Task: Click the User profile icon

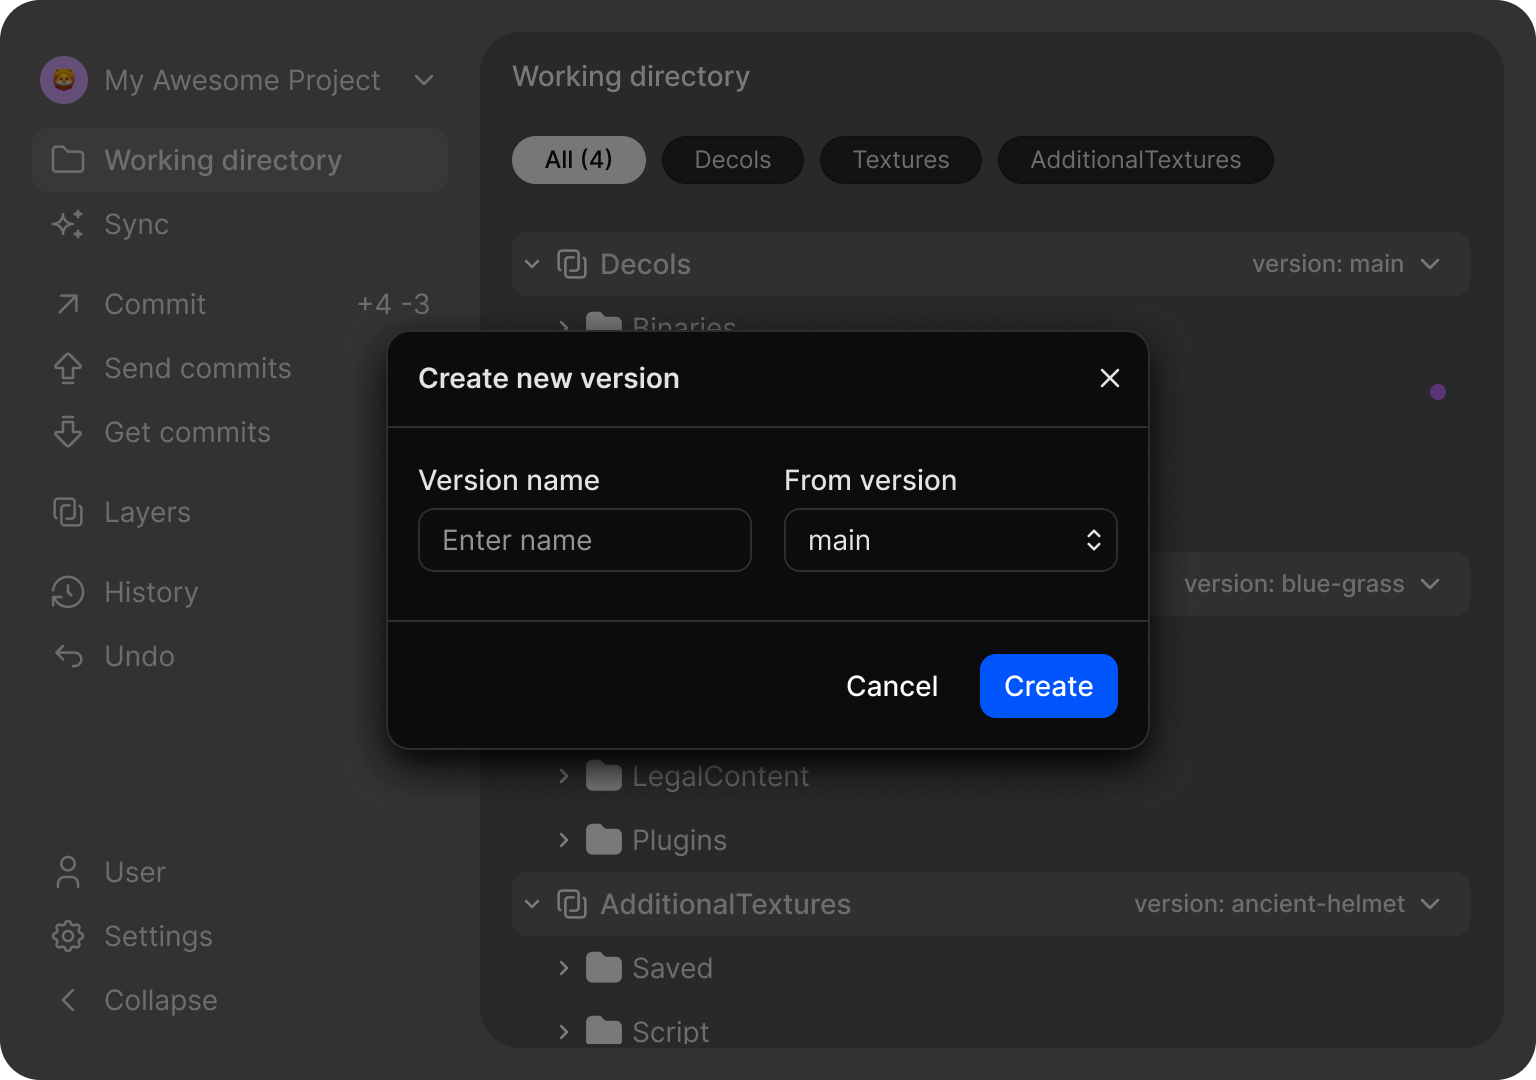Action: 68,872
